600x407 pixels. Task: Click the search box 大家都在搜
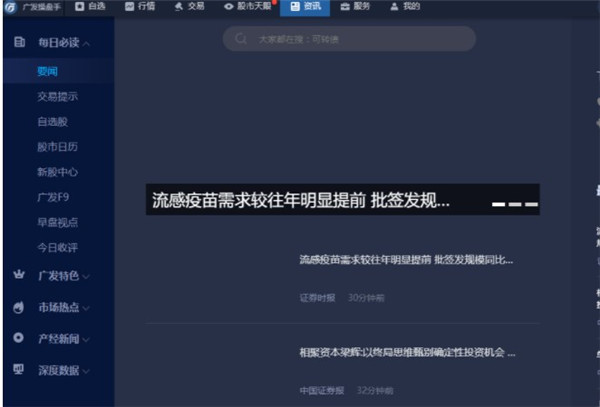[349, 39]
